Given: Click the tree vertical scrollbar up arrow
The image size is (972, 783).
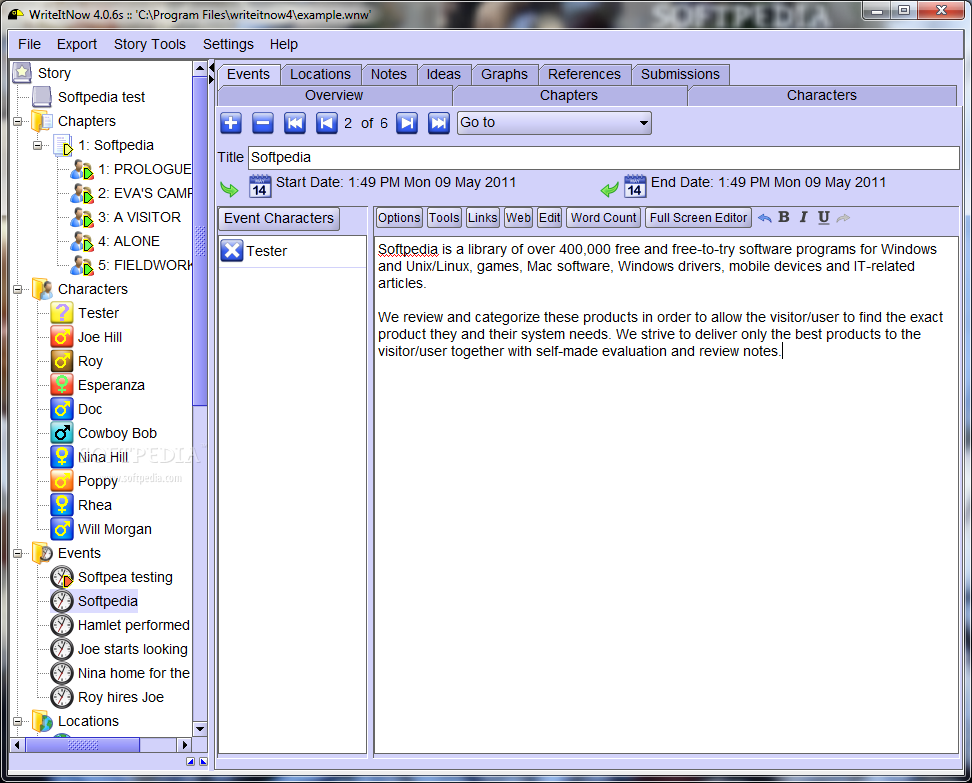Looking at the screenshot, I should click(x=200, y=68).
